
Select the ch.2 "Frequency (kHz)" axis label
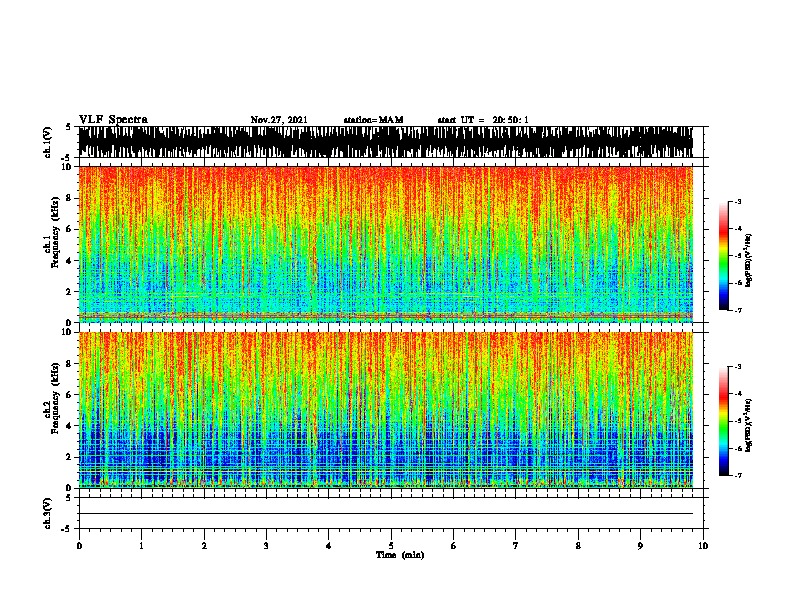pyautogui.click(x=56, y=398)
